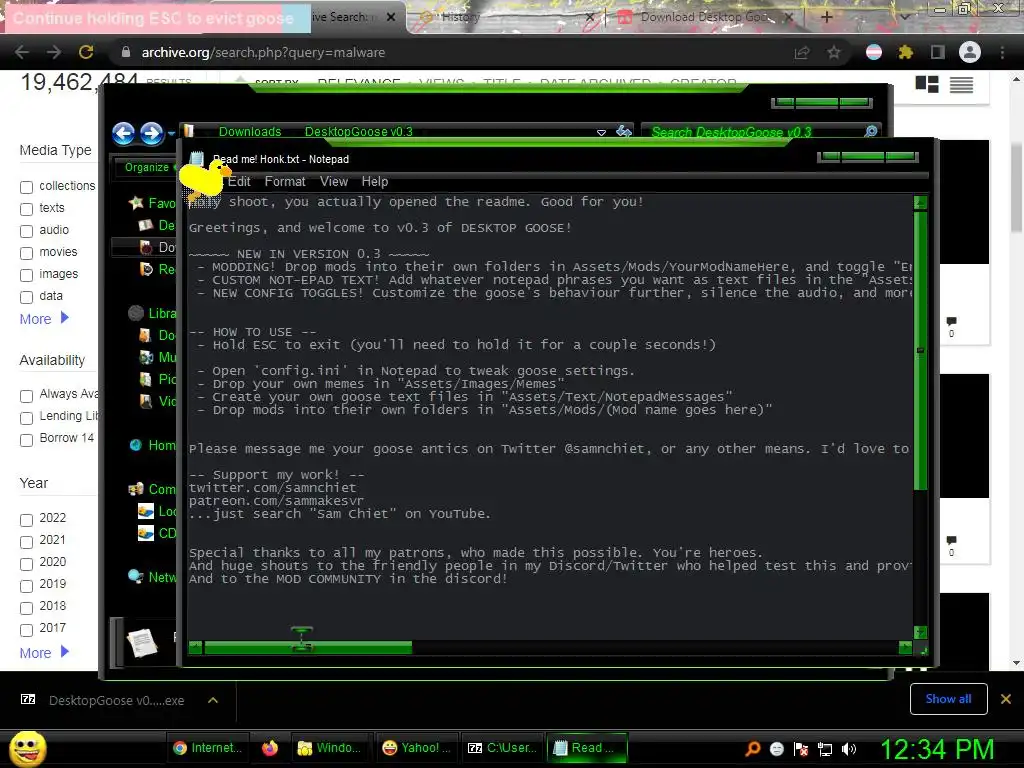This screenshot has width=1024, height=768.
Task: Click the browser back arrow
Action: point(22,52)
